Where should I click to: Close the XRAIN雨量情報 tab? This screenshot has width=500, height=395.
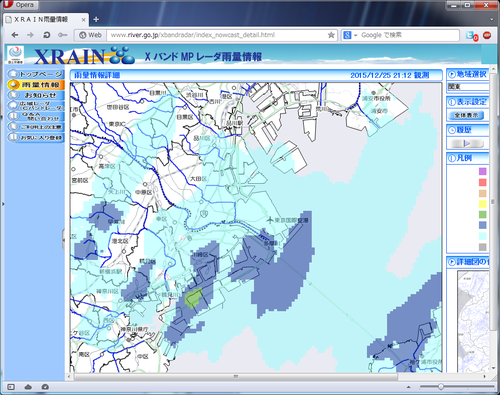click(x=83, y=20)
